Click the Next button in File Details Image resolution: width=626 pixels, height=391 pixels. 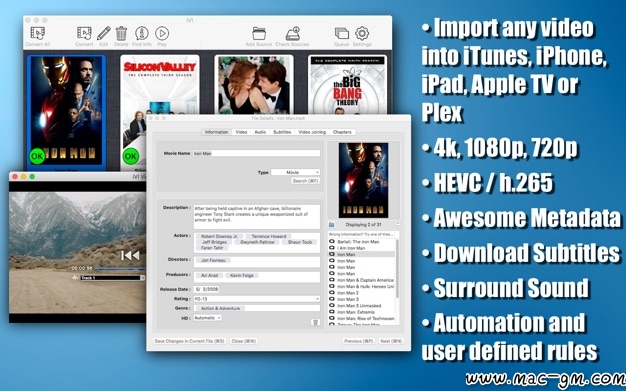391,341
